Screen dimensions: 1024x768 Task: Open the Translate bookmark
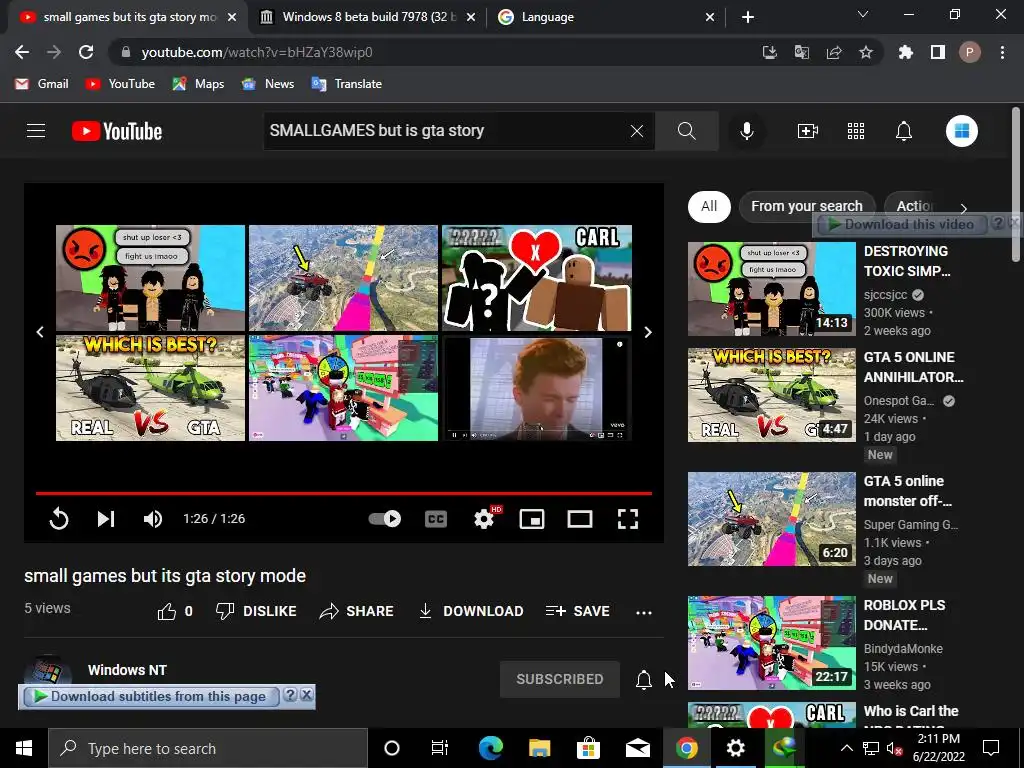347,84
